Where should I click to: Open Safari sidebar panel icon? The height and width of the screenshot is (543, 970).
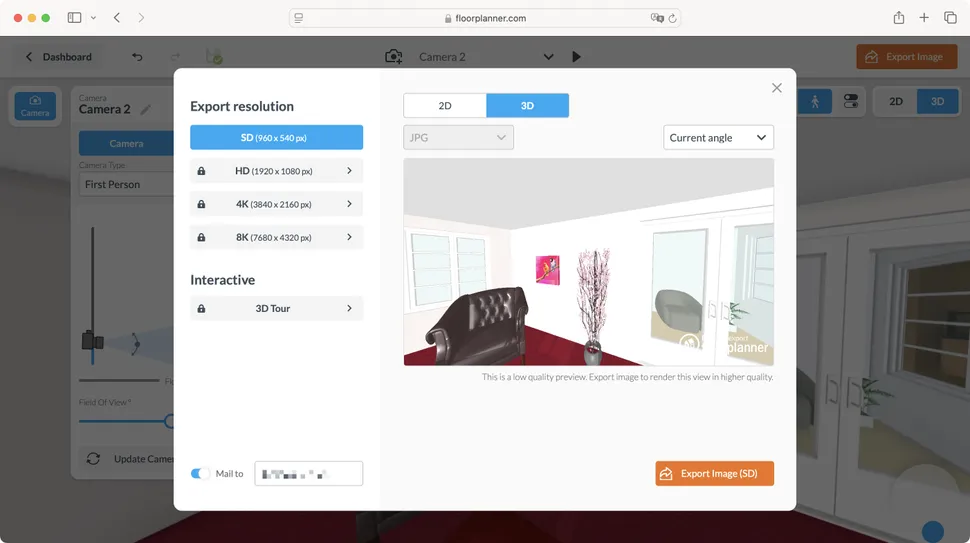point(74,18)
